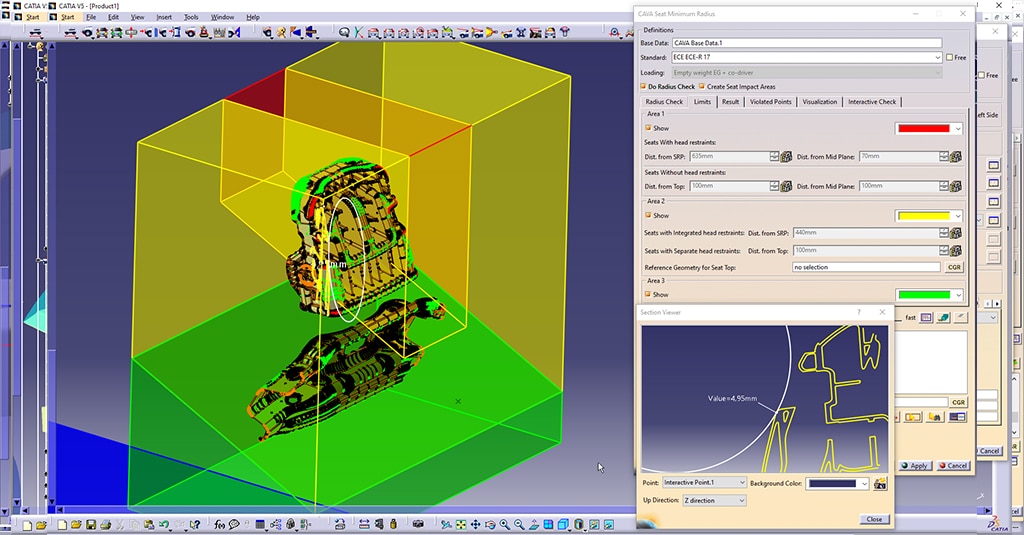Viewport: 1024px width, 535px height.
Task: Click the Section Viewer help question mark
Action: coord(859,312)
